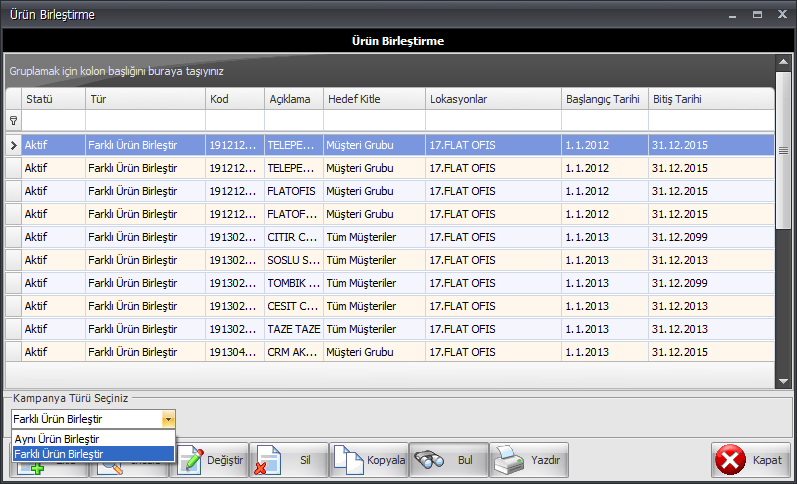Click the group-by panel drop area

(390, 72)
